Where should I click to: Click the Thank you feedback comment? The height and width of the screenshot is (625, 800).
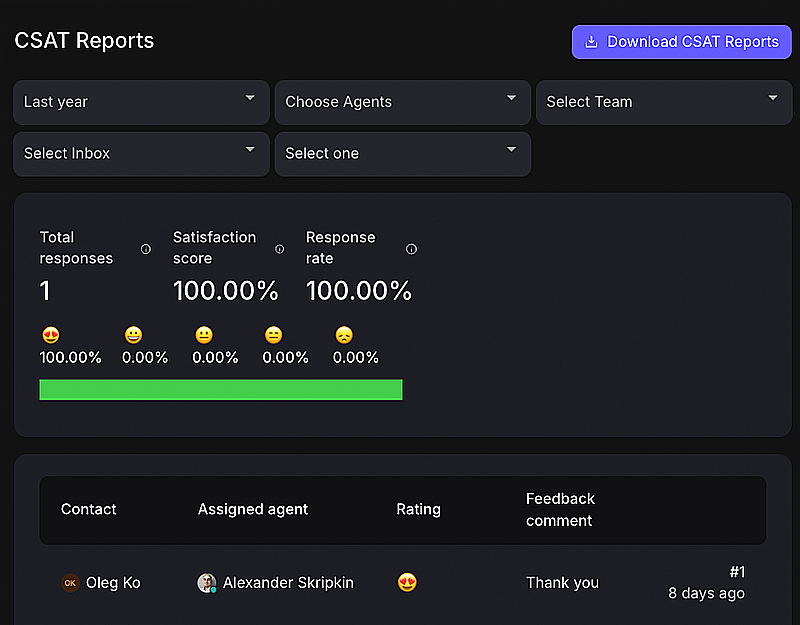[562, 583]
